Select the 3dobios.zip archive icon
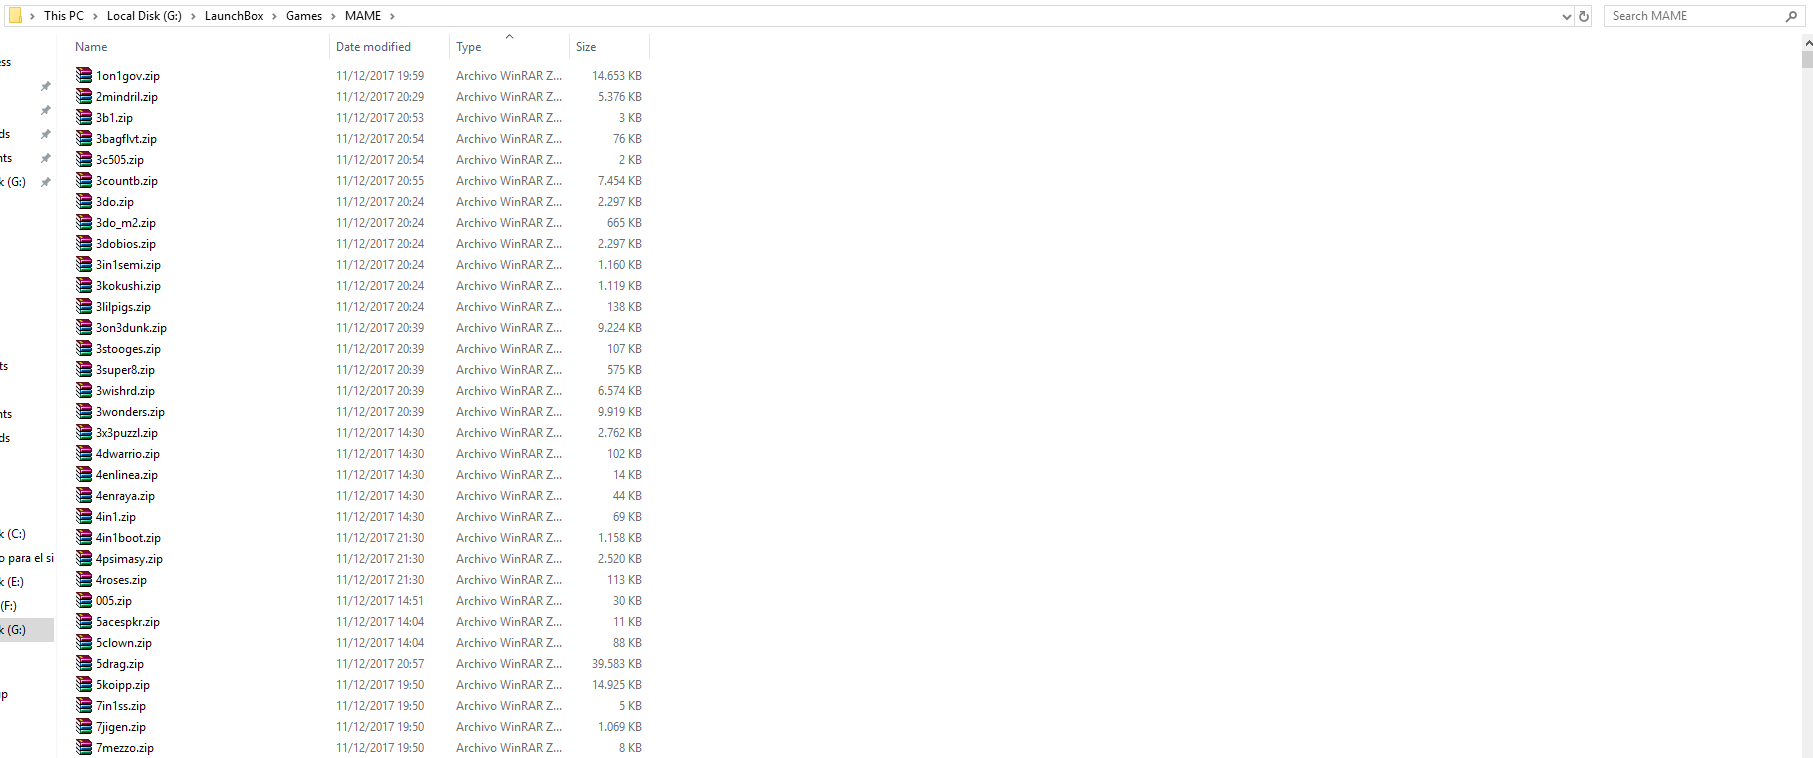This screenshot has height=758, width=1813. [84, 243]
